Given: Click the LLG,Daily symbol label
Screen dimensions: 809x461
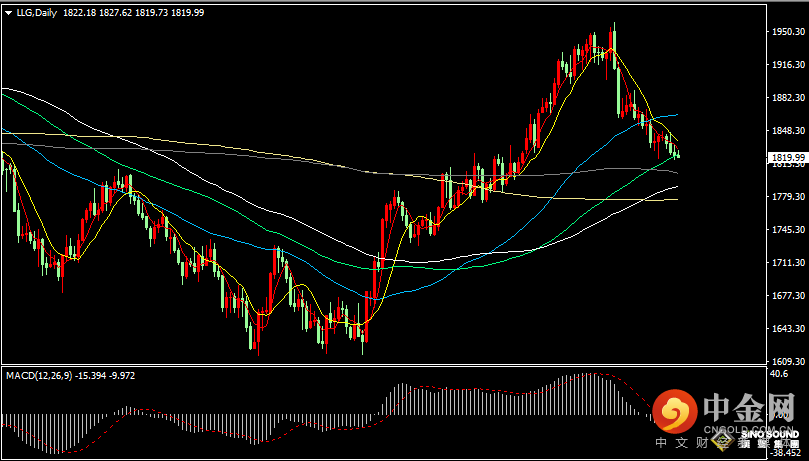Looking at the screenshot, I should pyautogui.click(x=36, y=13).
